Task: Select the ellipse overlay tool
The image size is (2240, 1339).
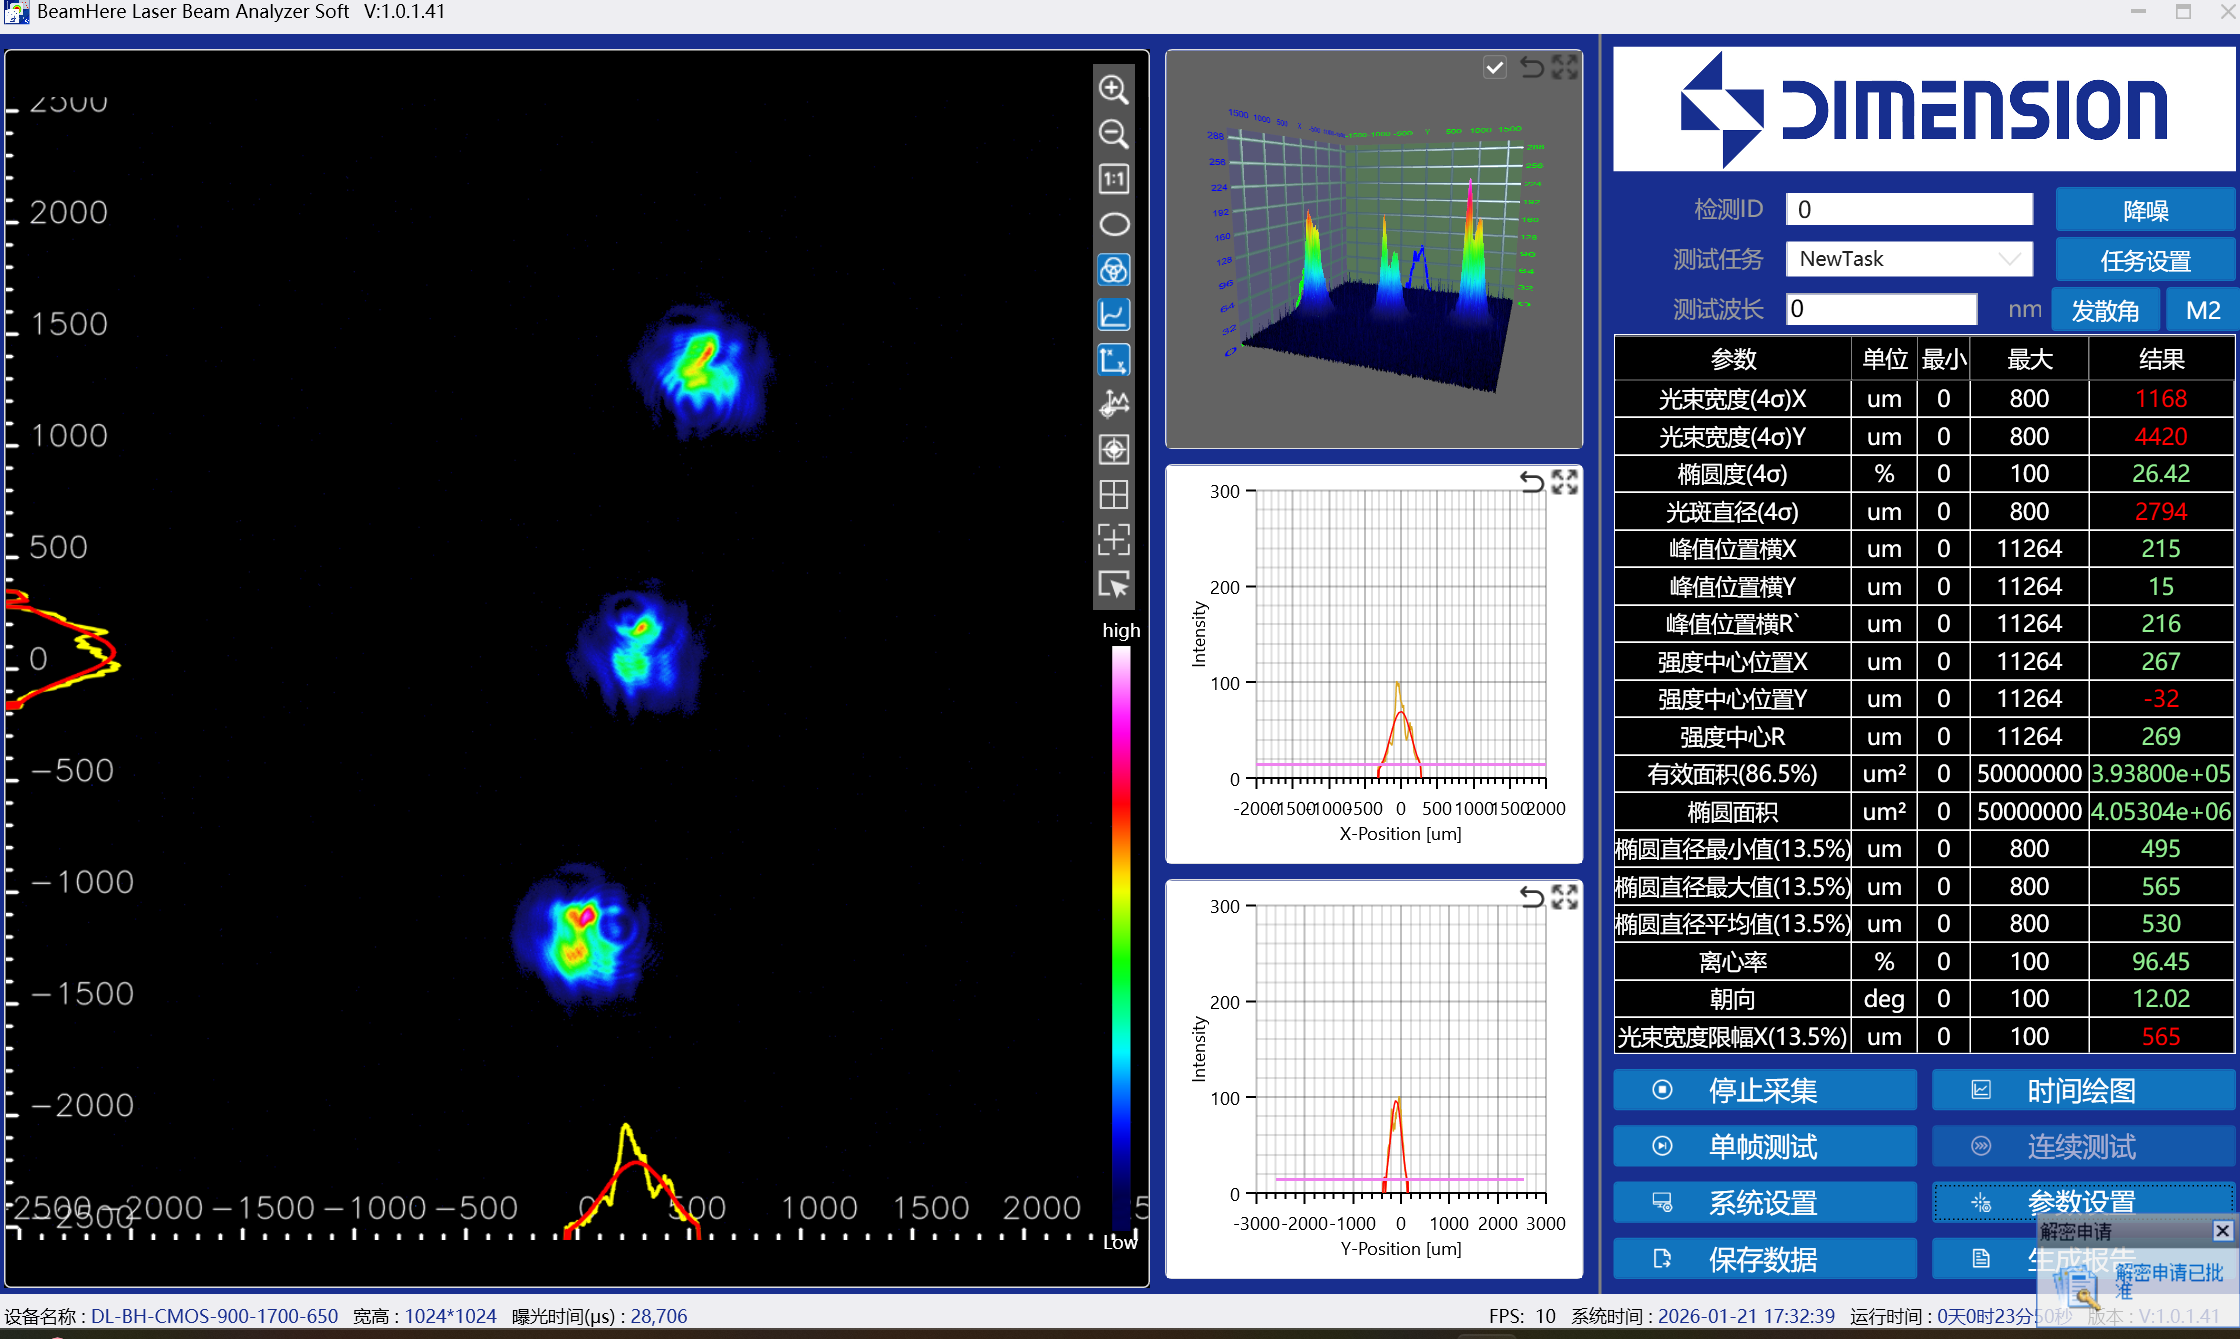Action: (x=1113, y=224)
